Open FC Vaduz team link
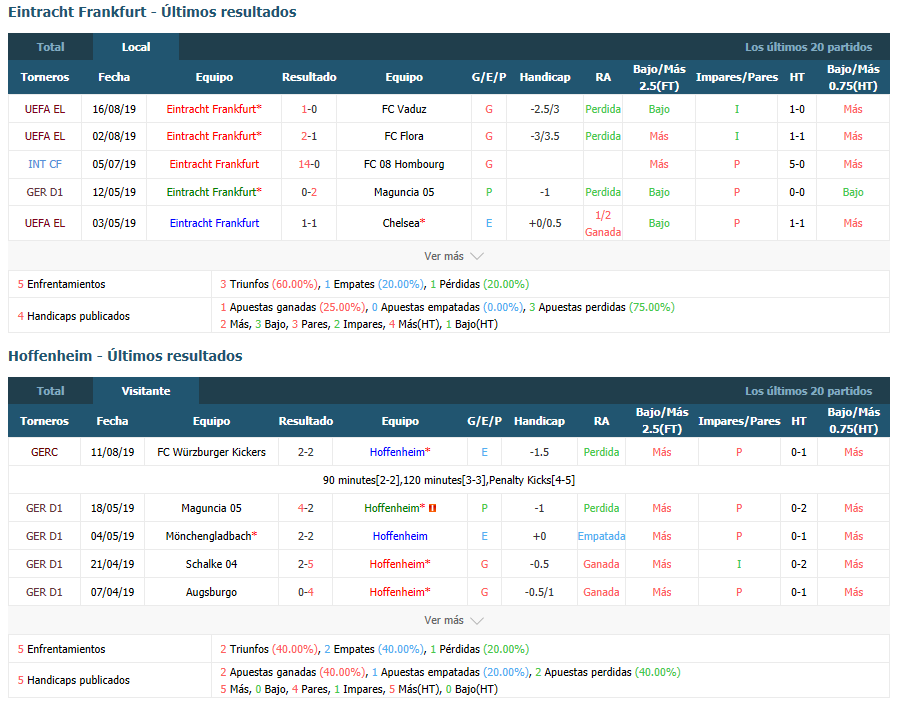The width and height of the screenshot is (909, 704). point(404,109)
